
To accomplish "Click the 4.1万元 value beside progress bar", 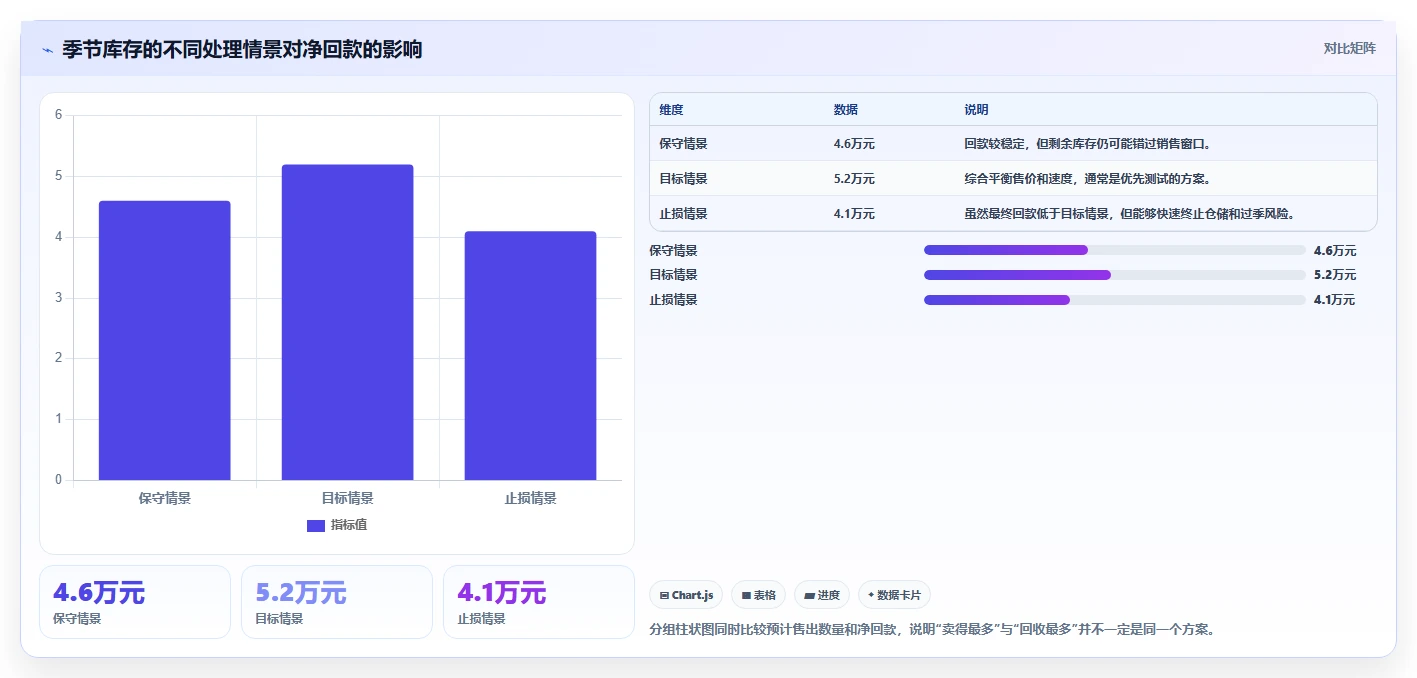I will coord(1335,300).
